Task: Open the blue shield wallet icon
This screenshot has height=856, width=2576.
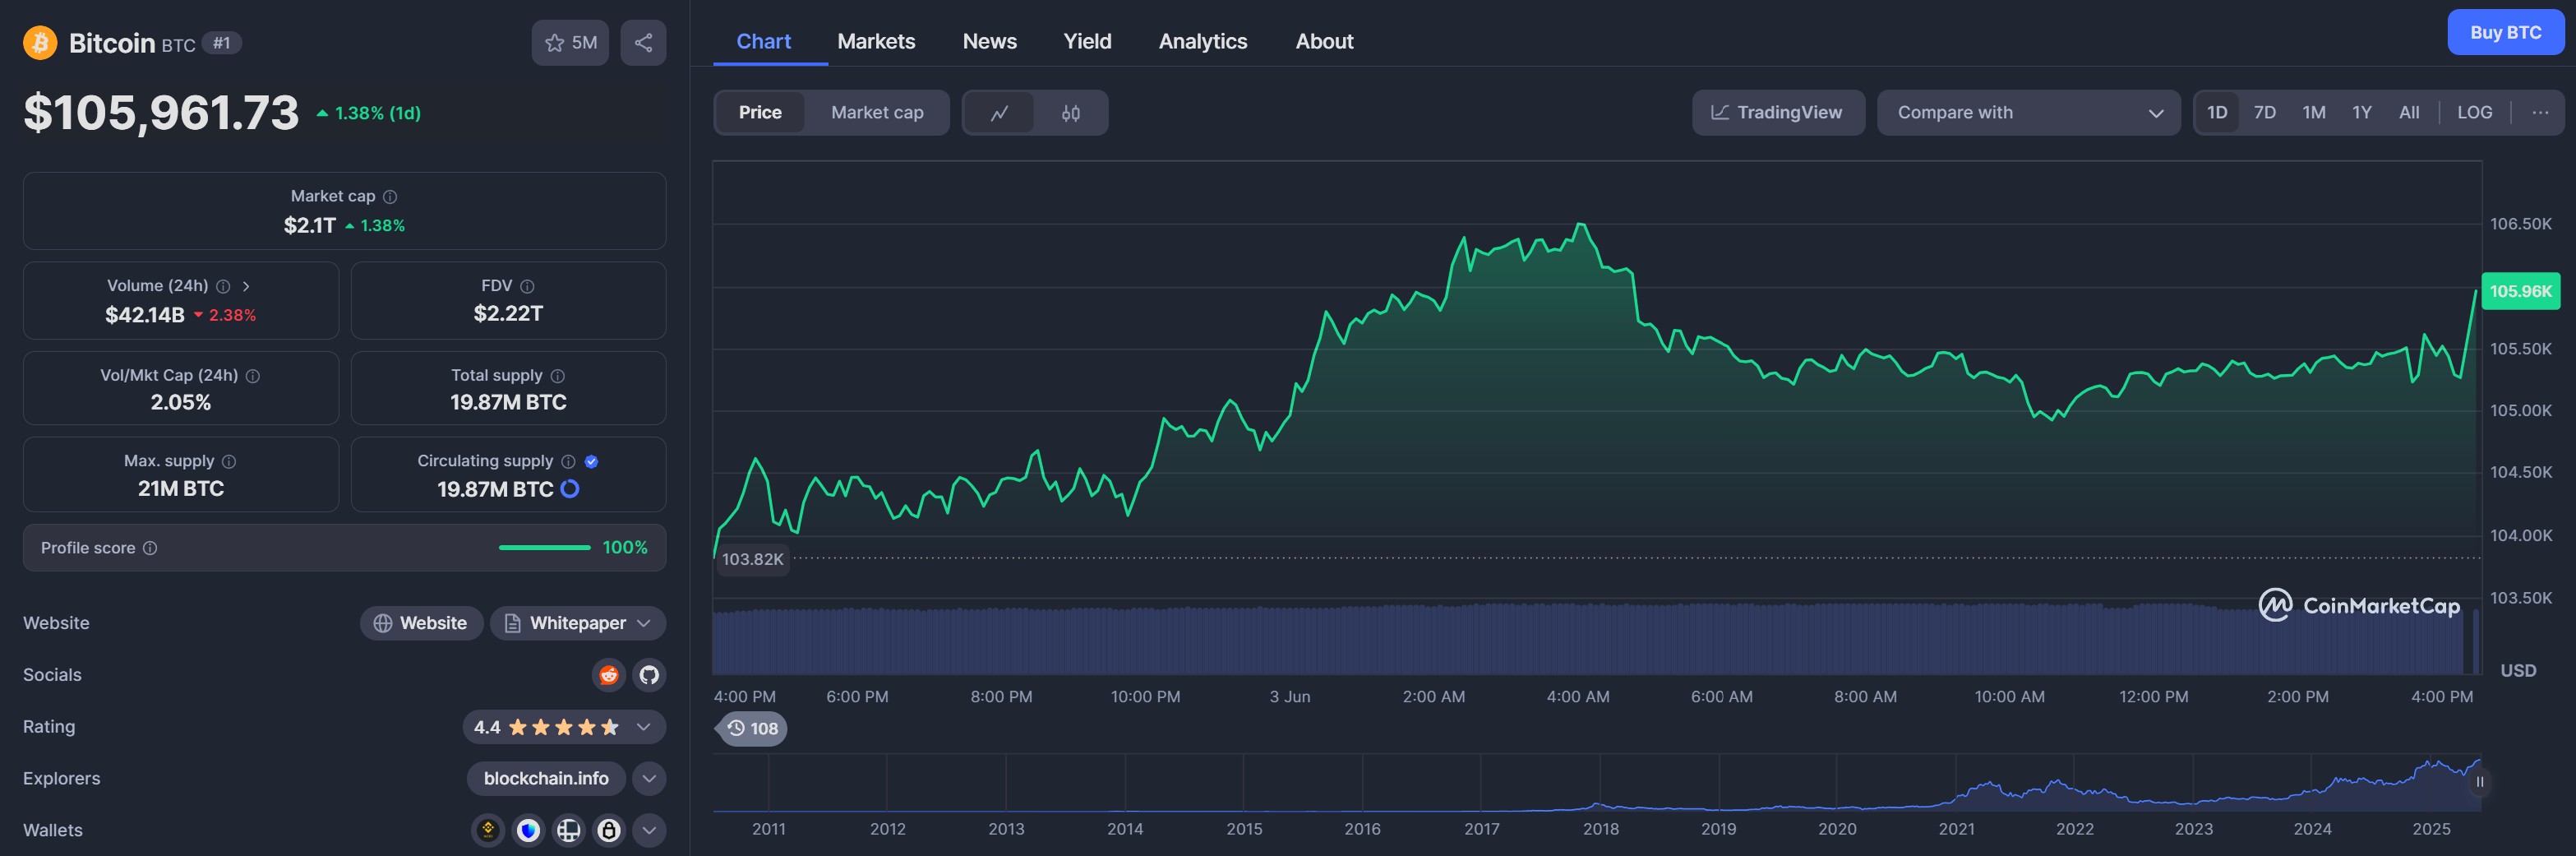Action: click(x=528, y=830)
